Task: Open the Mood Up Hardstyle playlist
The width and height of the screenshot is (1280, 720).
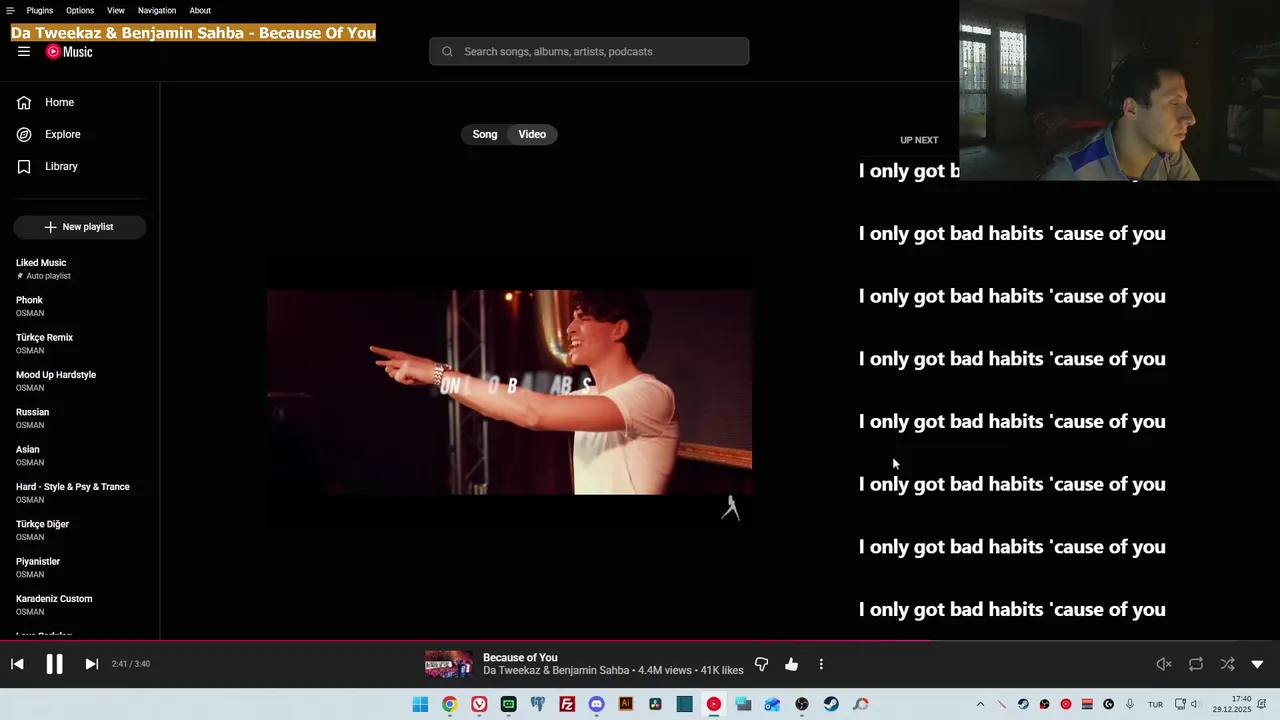Action: coord(80,380)
